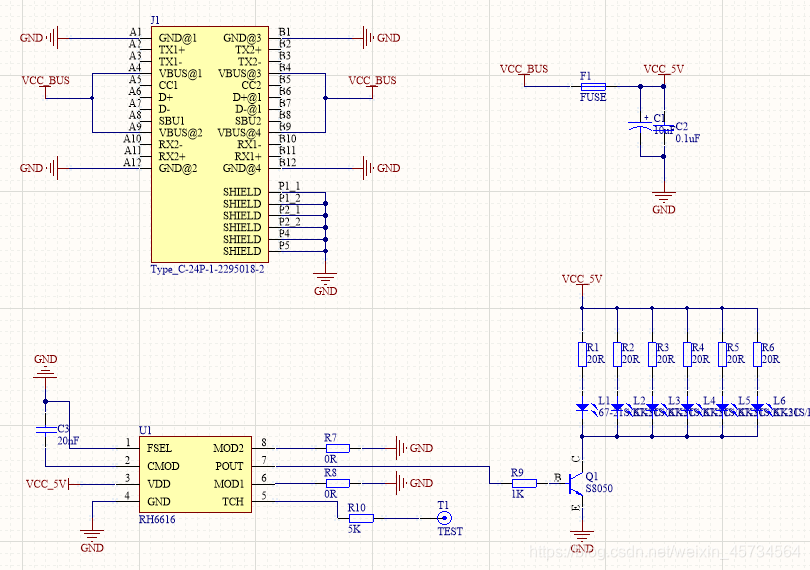Select transistor Q1 symbol
The image size is (810, 570).
(576, 484)
